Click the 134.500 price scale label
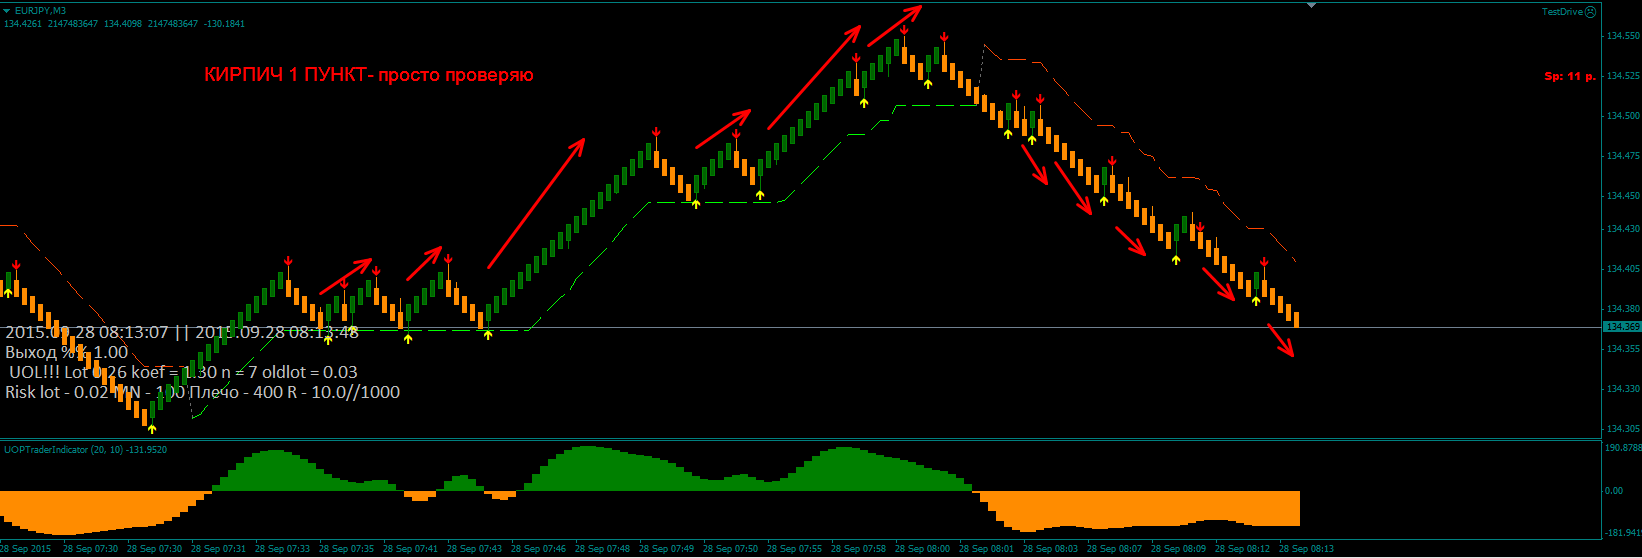The width and height of the screenshot is (1642, 558). (1622, 116)
